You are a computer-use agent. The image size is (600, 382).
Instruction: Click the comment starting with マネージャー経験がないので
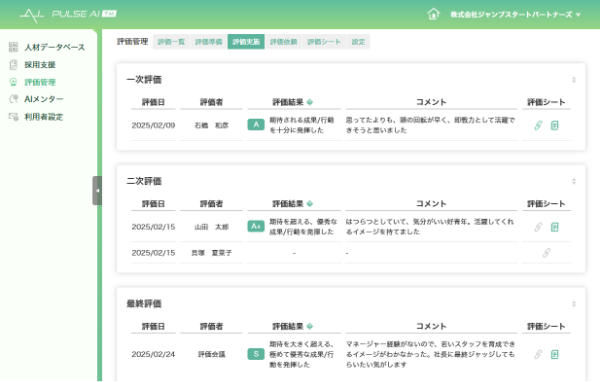tap(430, 354)
